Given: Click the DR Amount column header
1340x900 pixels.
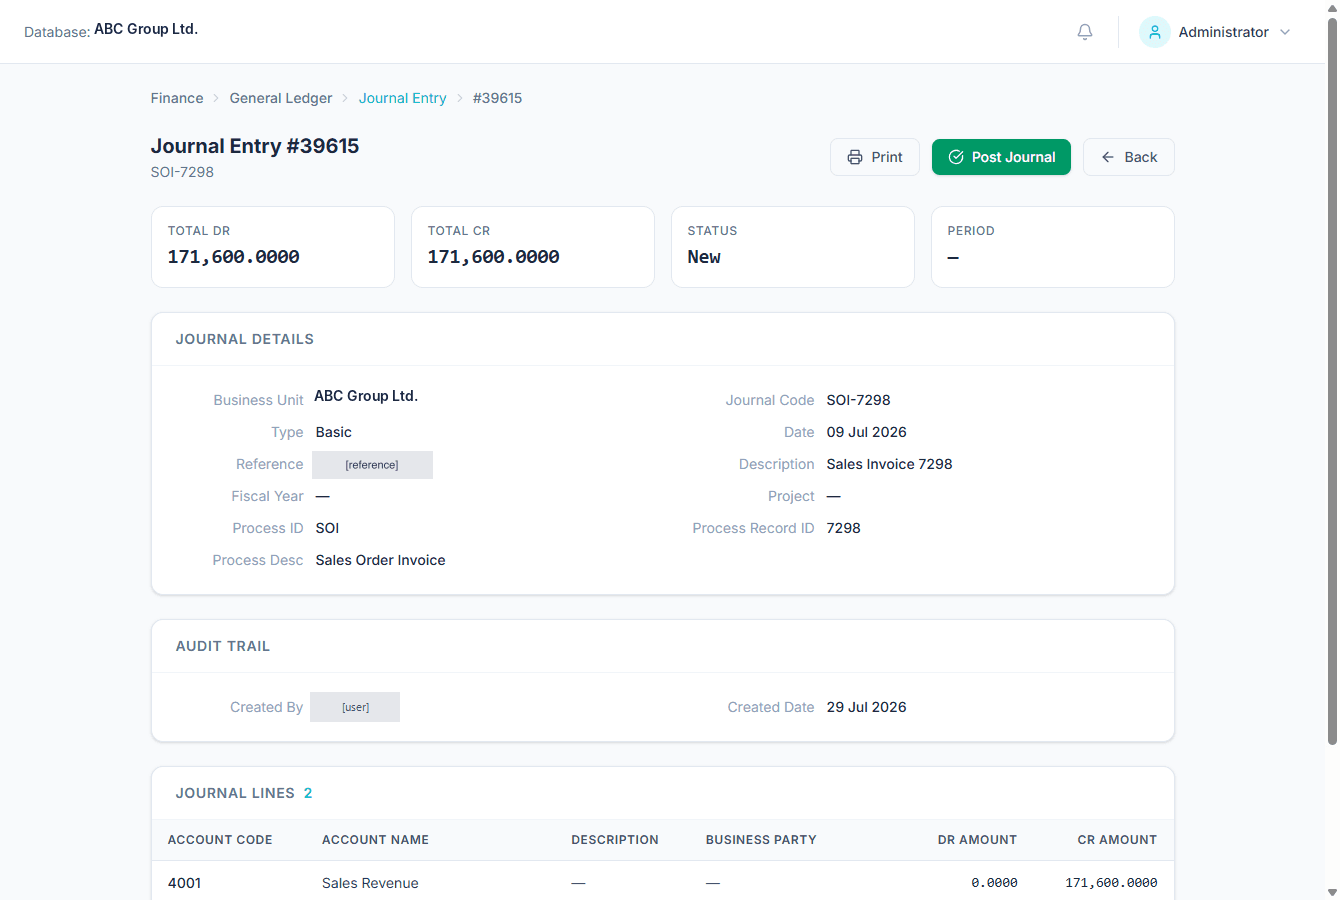Looking at the screenshot, I should [977, 840].
